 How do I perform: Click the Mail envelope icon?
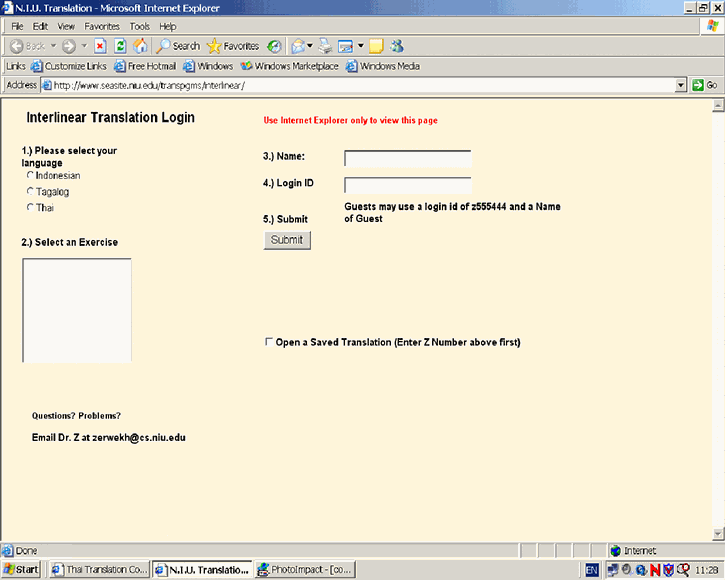click(x=298, y=46)
